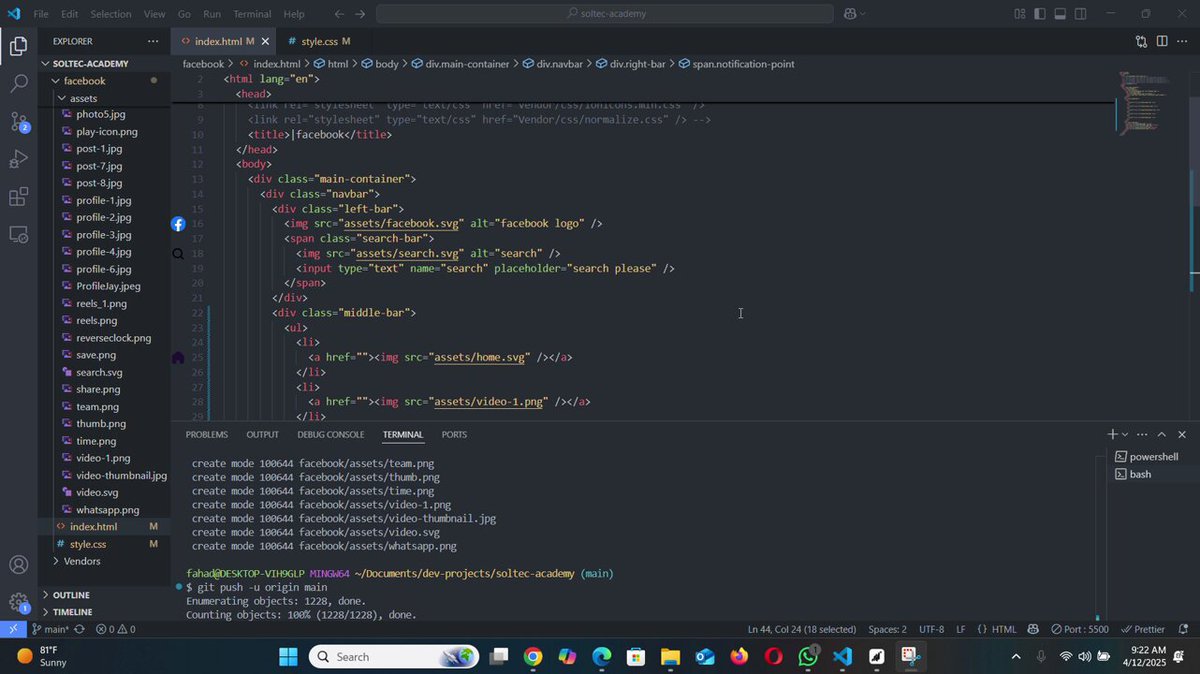Switch to style.css editor tab
This screenshot has height=674, width=1200.
click(x=319, y=41)
